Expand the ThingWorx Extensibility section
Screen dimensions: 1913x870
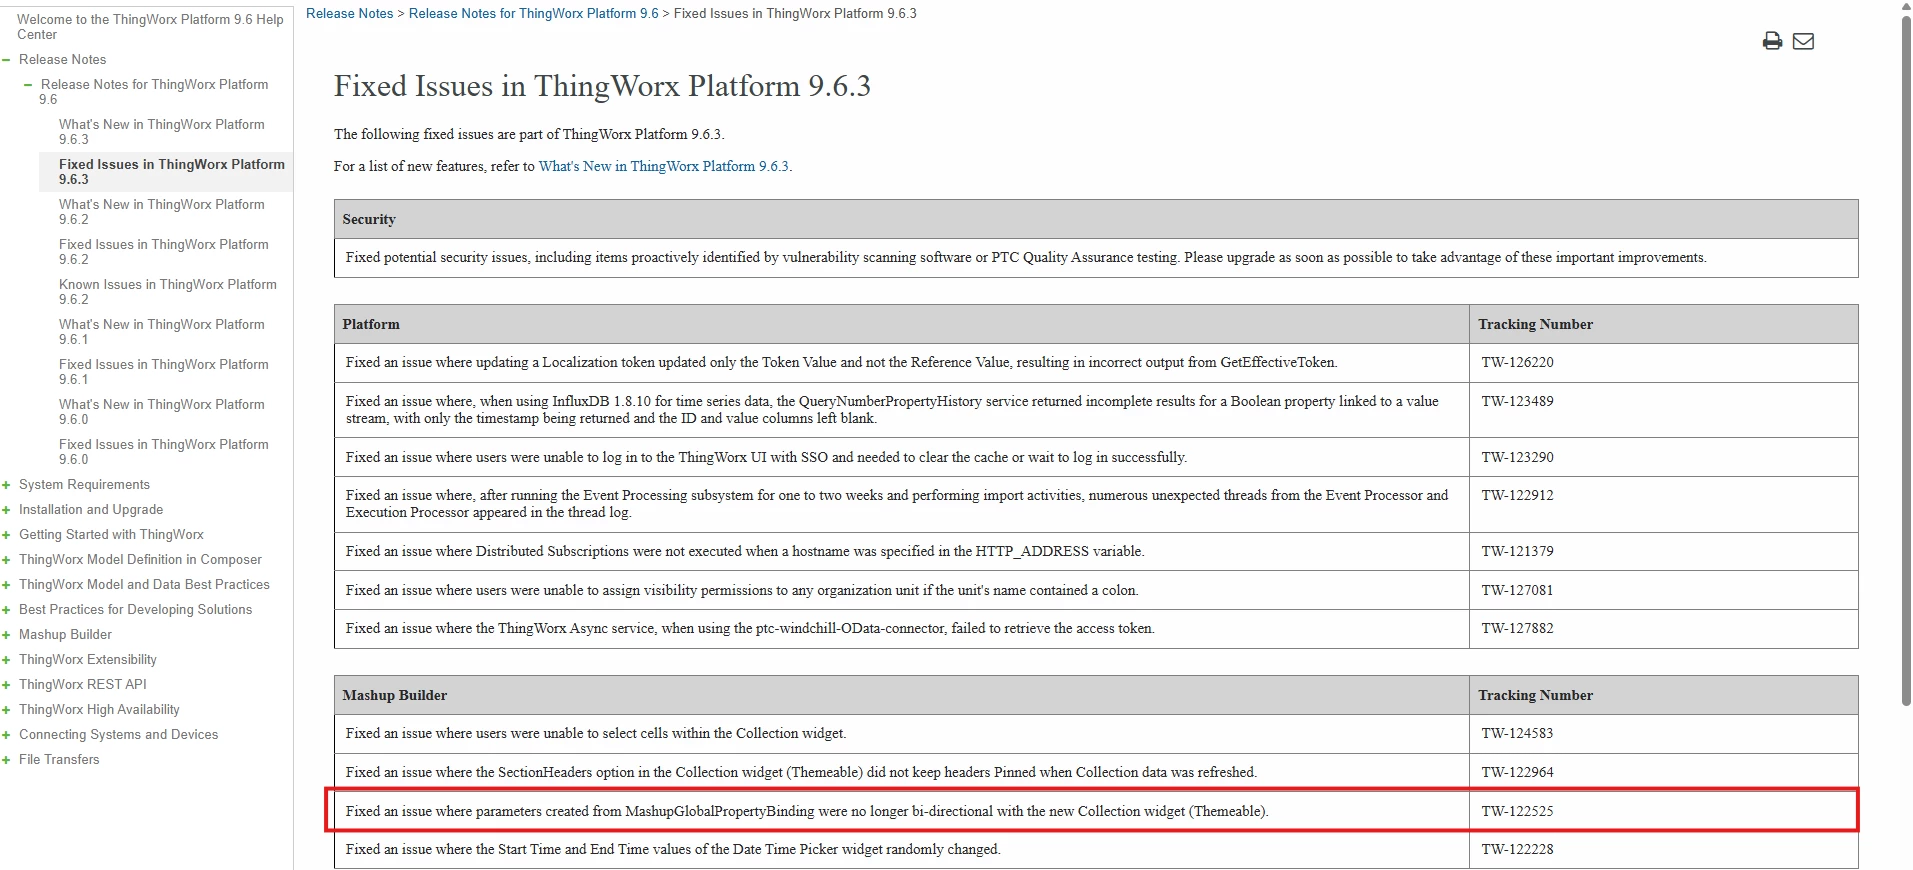point(6,660)
